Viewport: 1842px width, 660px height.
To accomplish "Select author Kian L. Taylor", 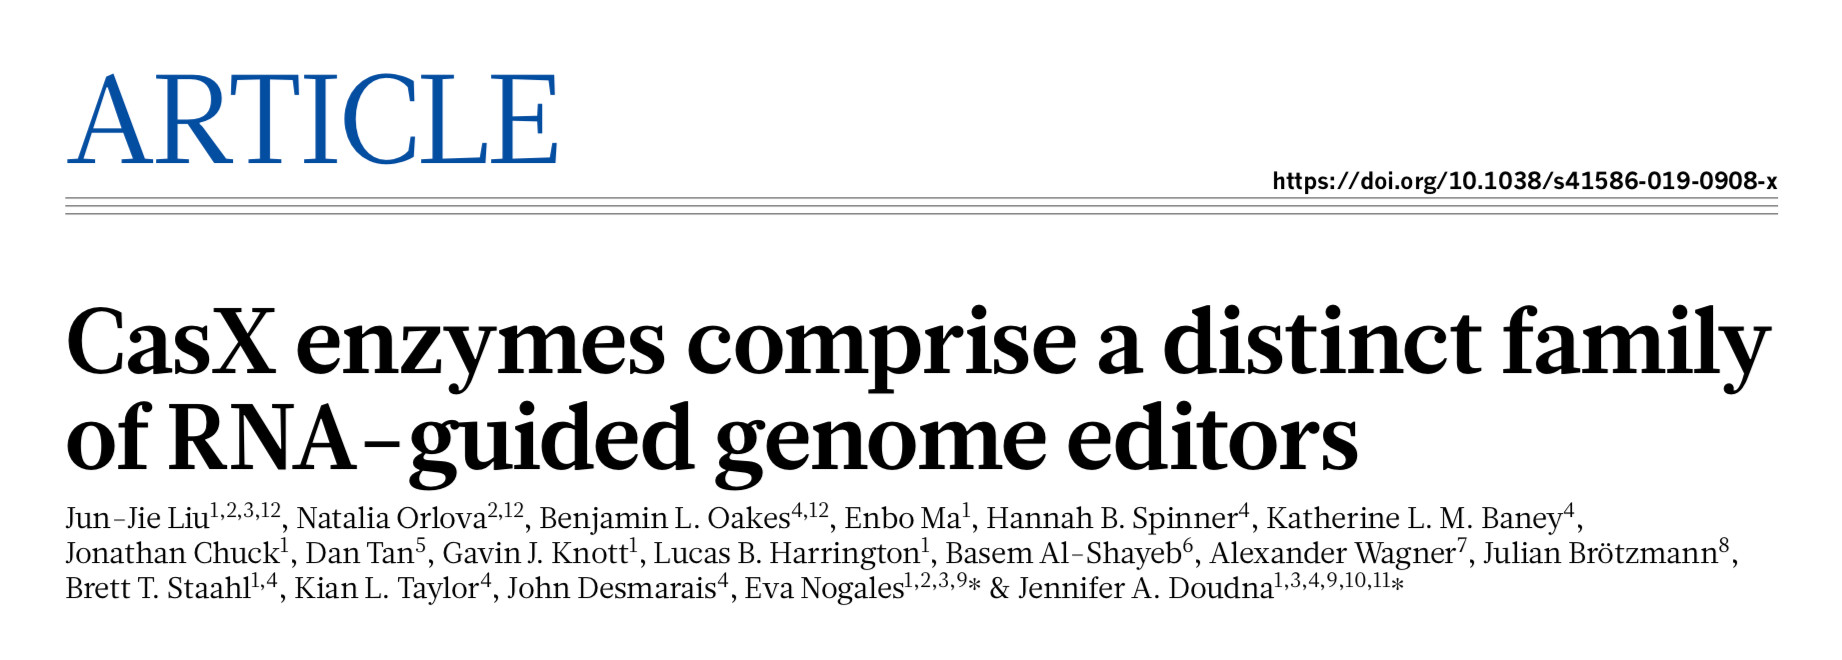I will click(x=387, y=588).
